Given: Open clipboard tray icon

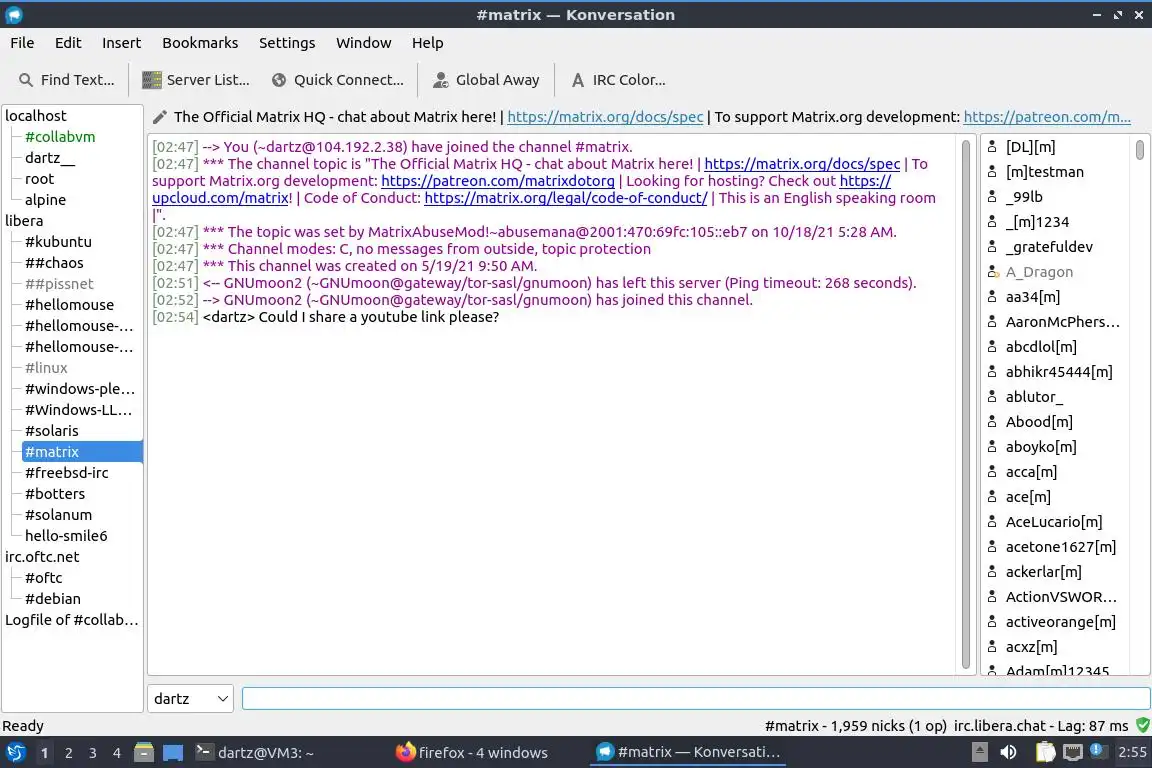Looking at the screenshot, I should pos(1045,753).
